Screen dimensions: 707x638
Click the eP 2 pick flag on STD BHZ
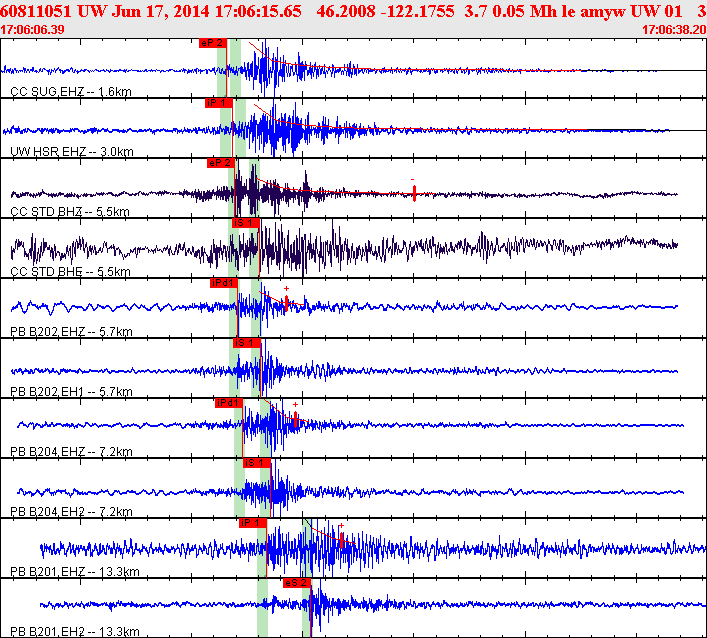221,163
